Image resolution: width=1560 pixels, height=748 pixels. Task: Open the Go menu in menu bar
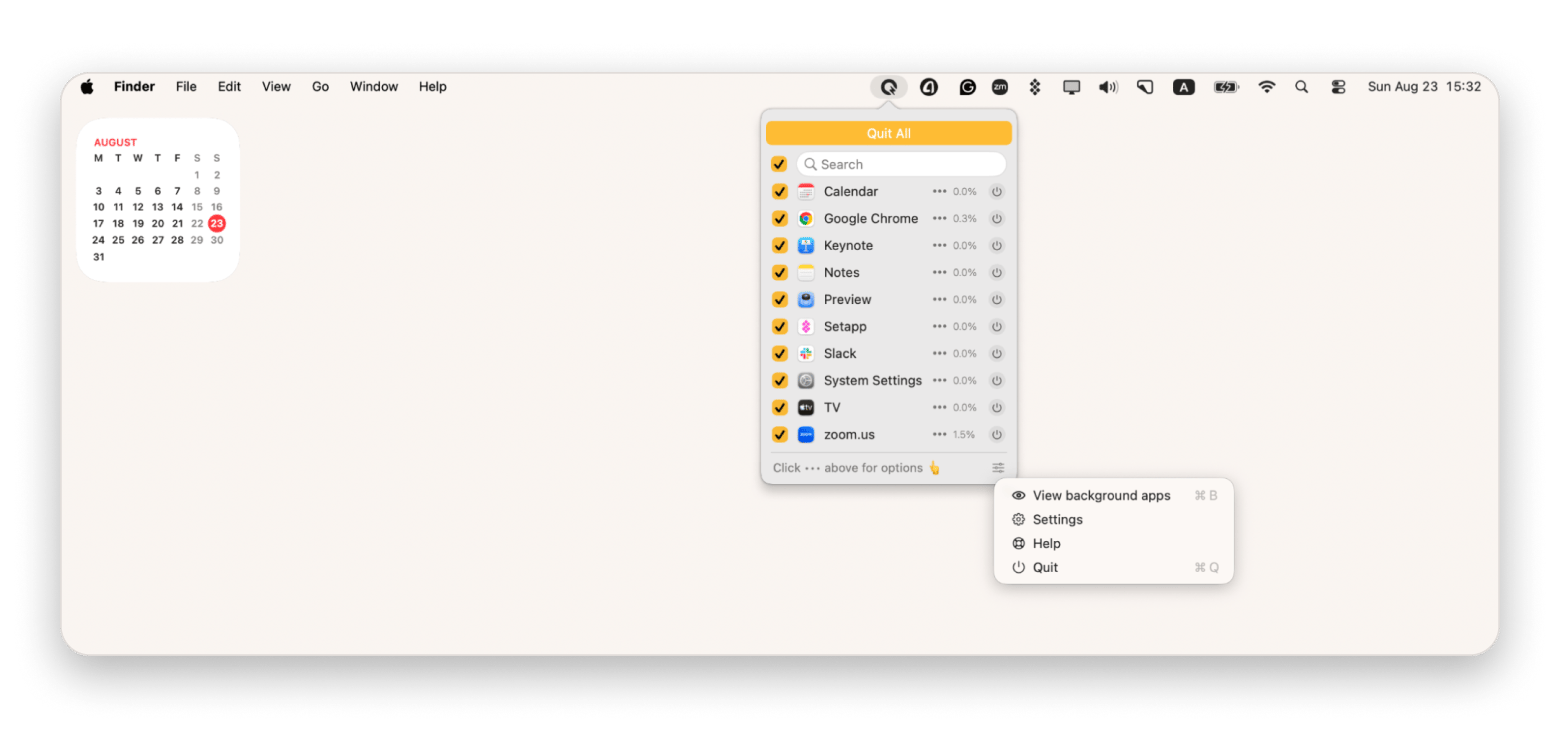[x=320, y=87]
